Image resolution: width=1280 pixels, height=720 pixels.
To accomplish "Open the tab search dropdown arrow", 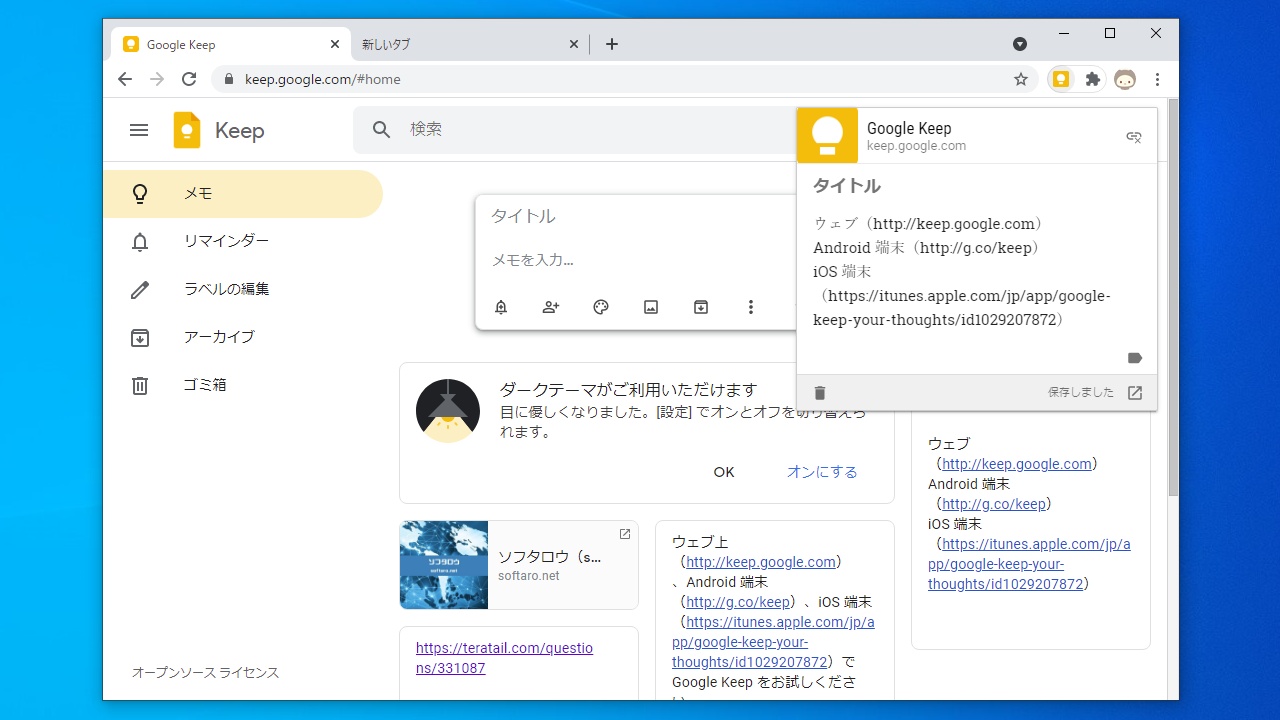I will click(x=1020, y=44).
